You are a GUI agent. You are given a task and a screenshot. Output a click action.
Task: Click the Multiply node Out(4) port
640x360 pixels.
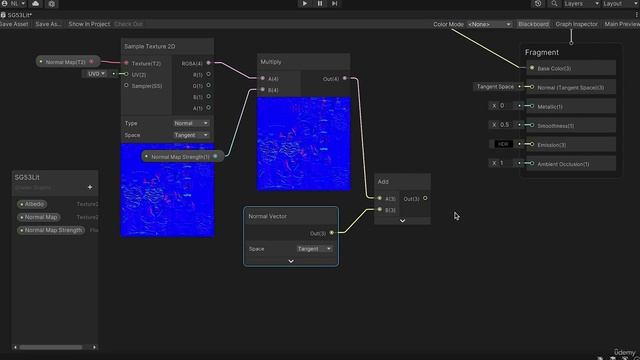click(345, 78)
